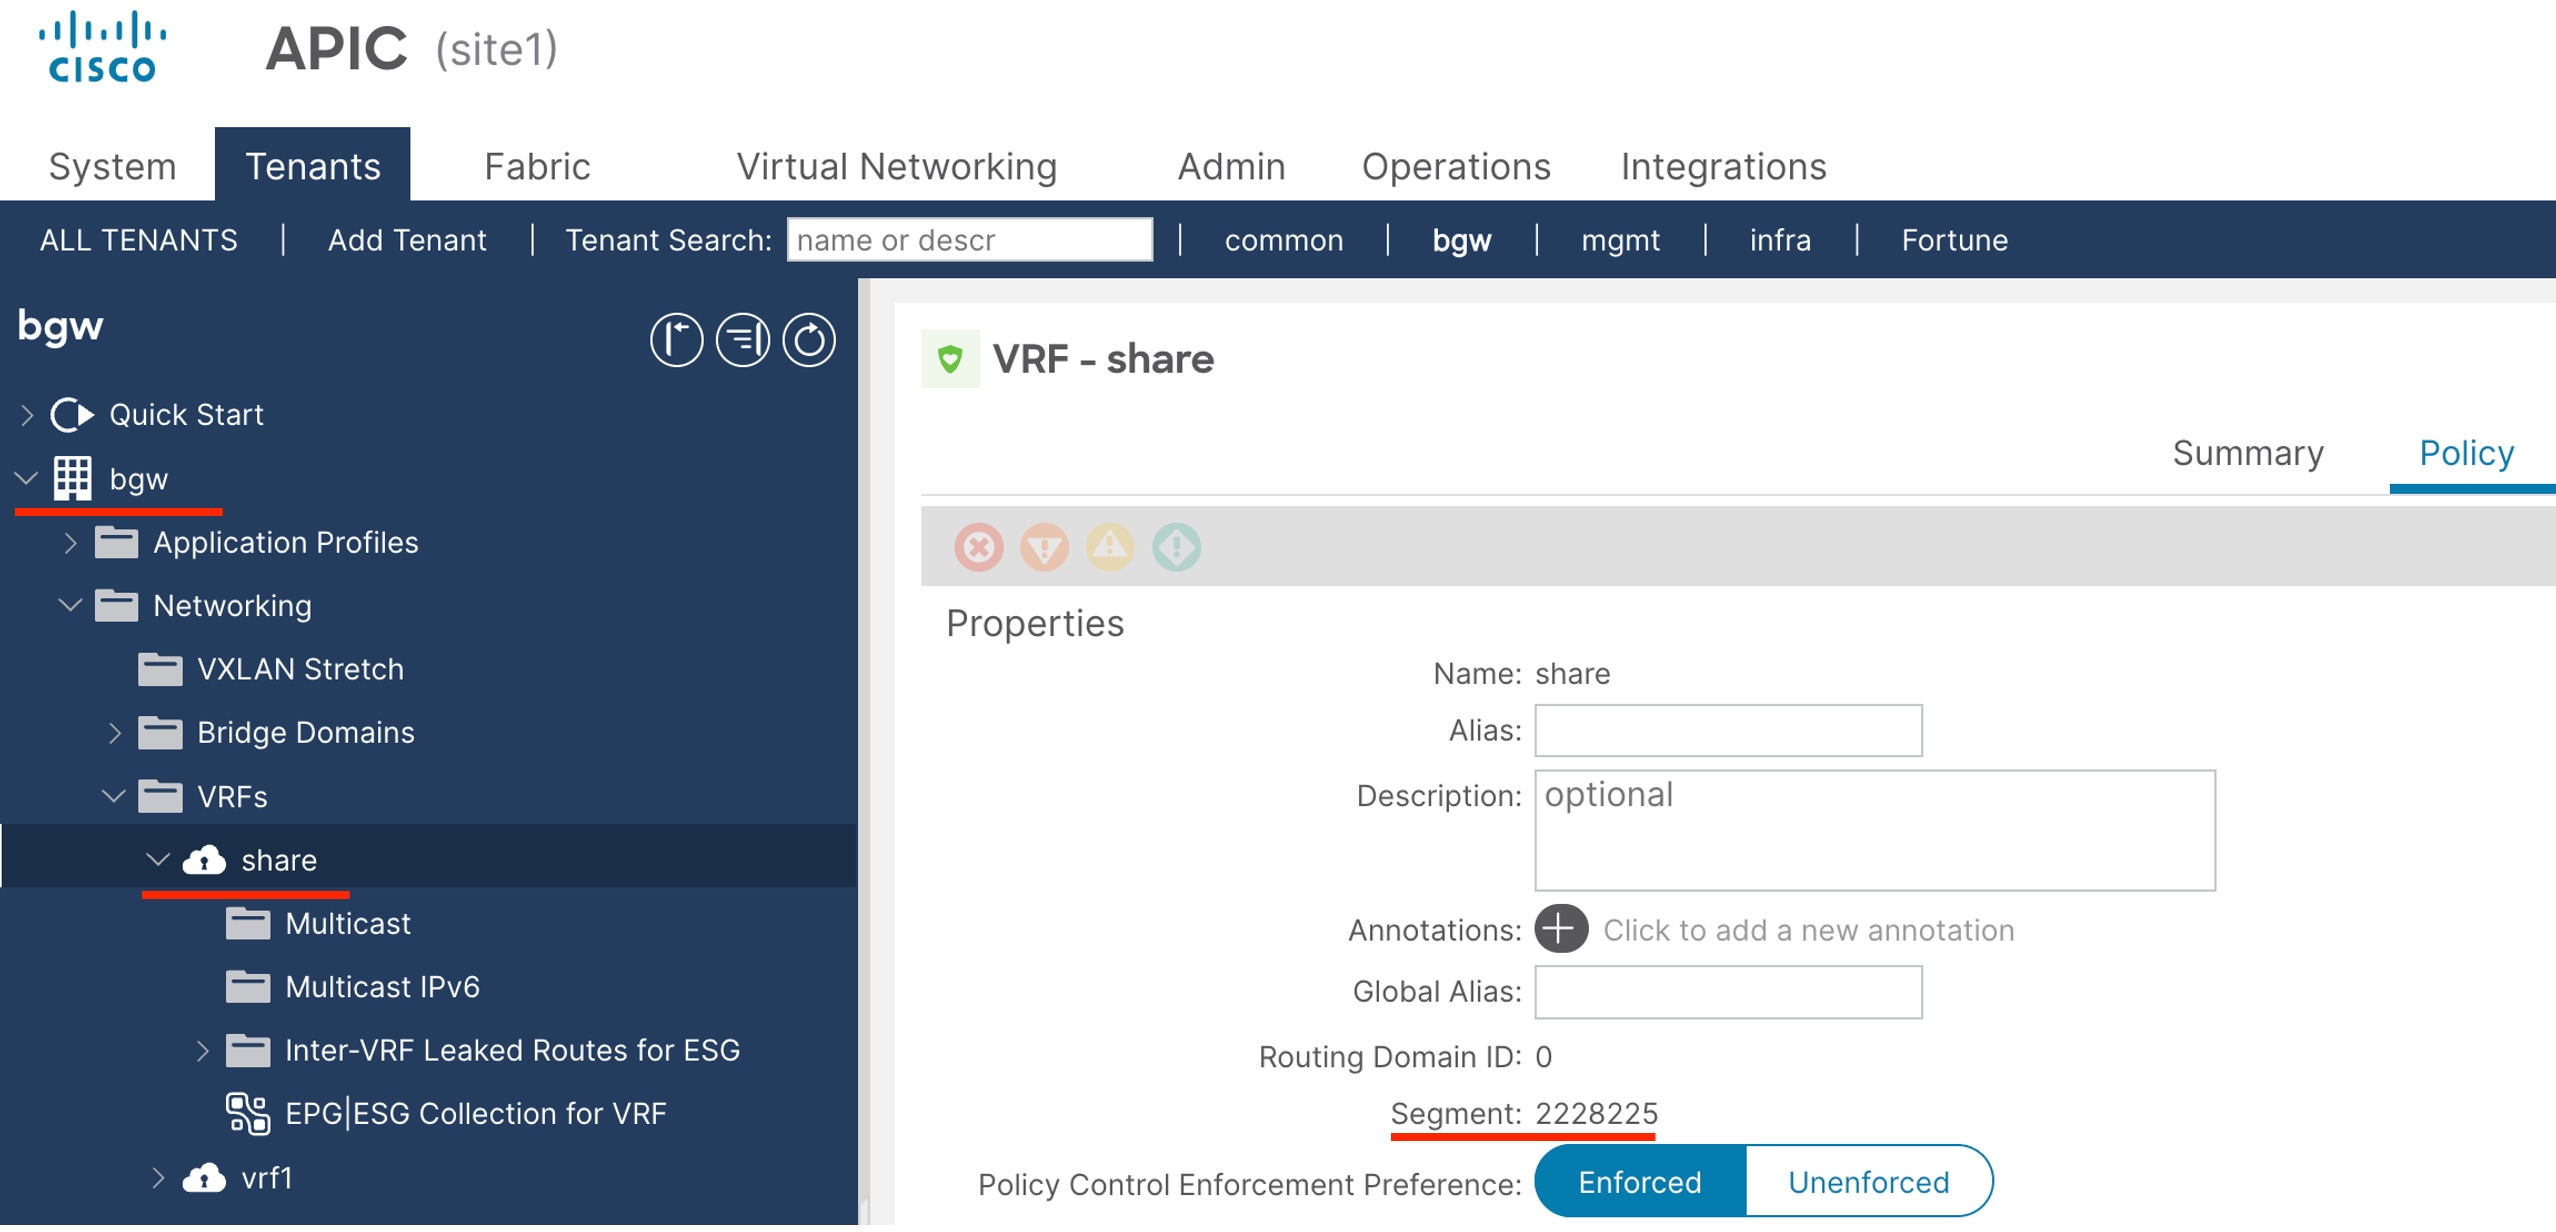
Task: Set policy enforcement to Enforced
Action: click(x=1640, y=1181)
